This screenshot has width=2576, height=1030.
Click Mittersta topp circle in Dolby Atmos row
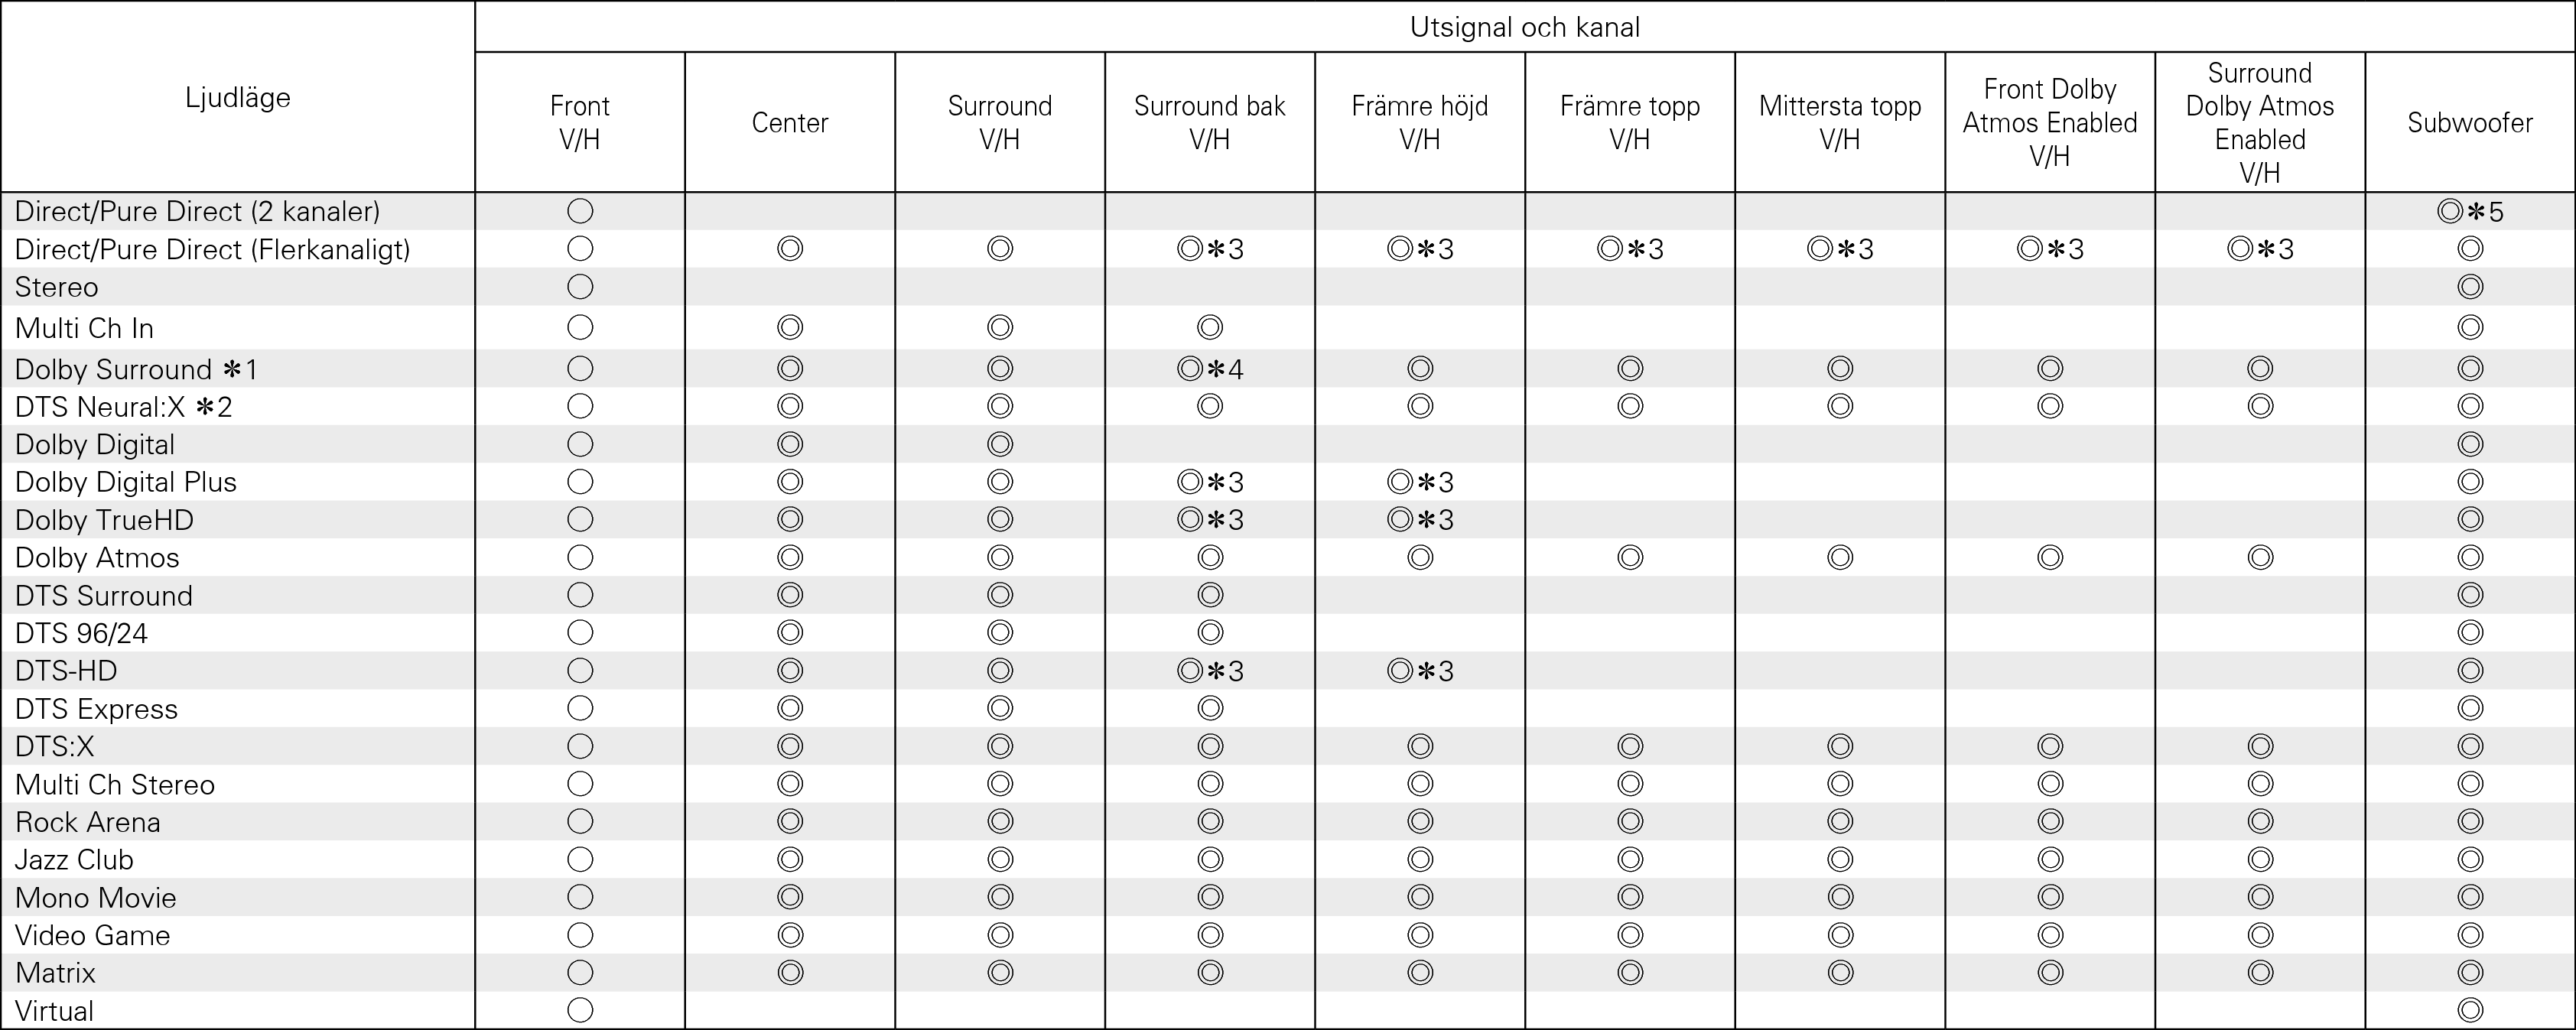(x=1840, y=557)
